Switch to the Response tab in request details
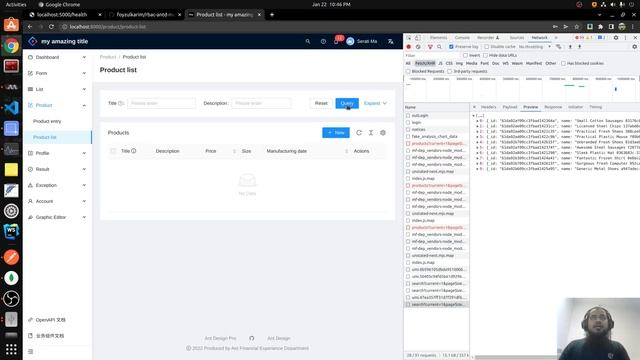This screenshot has width=640, height=360. (x=553, y=107)
